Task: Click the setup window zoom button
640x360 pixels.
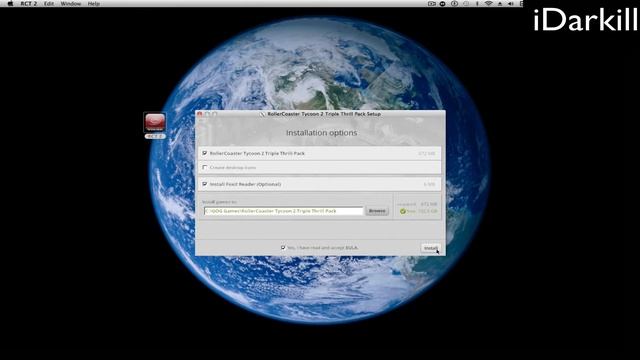Action: pyautogui.click(x=214, y=114)
